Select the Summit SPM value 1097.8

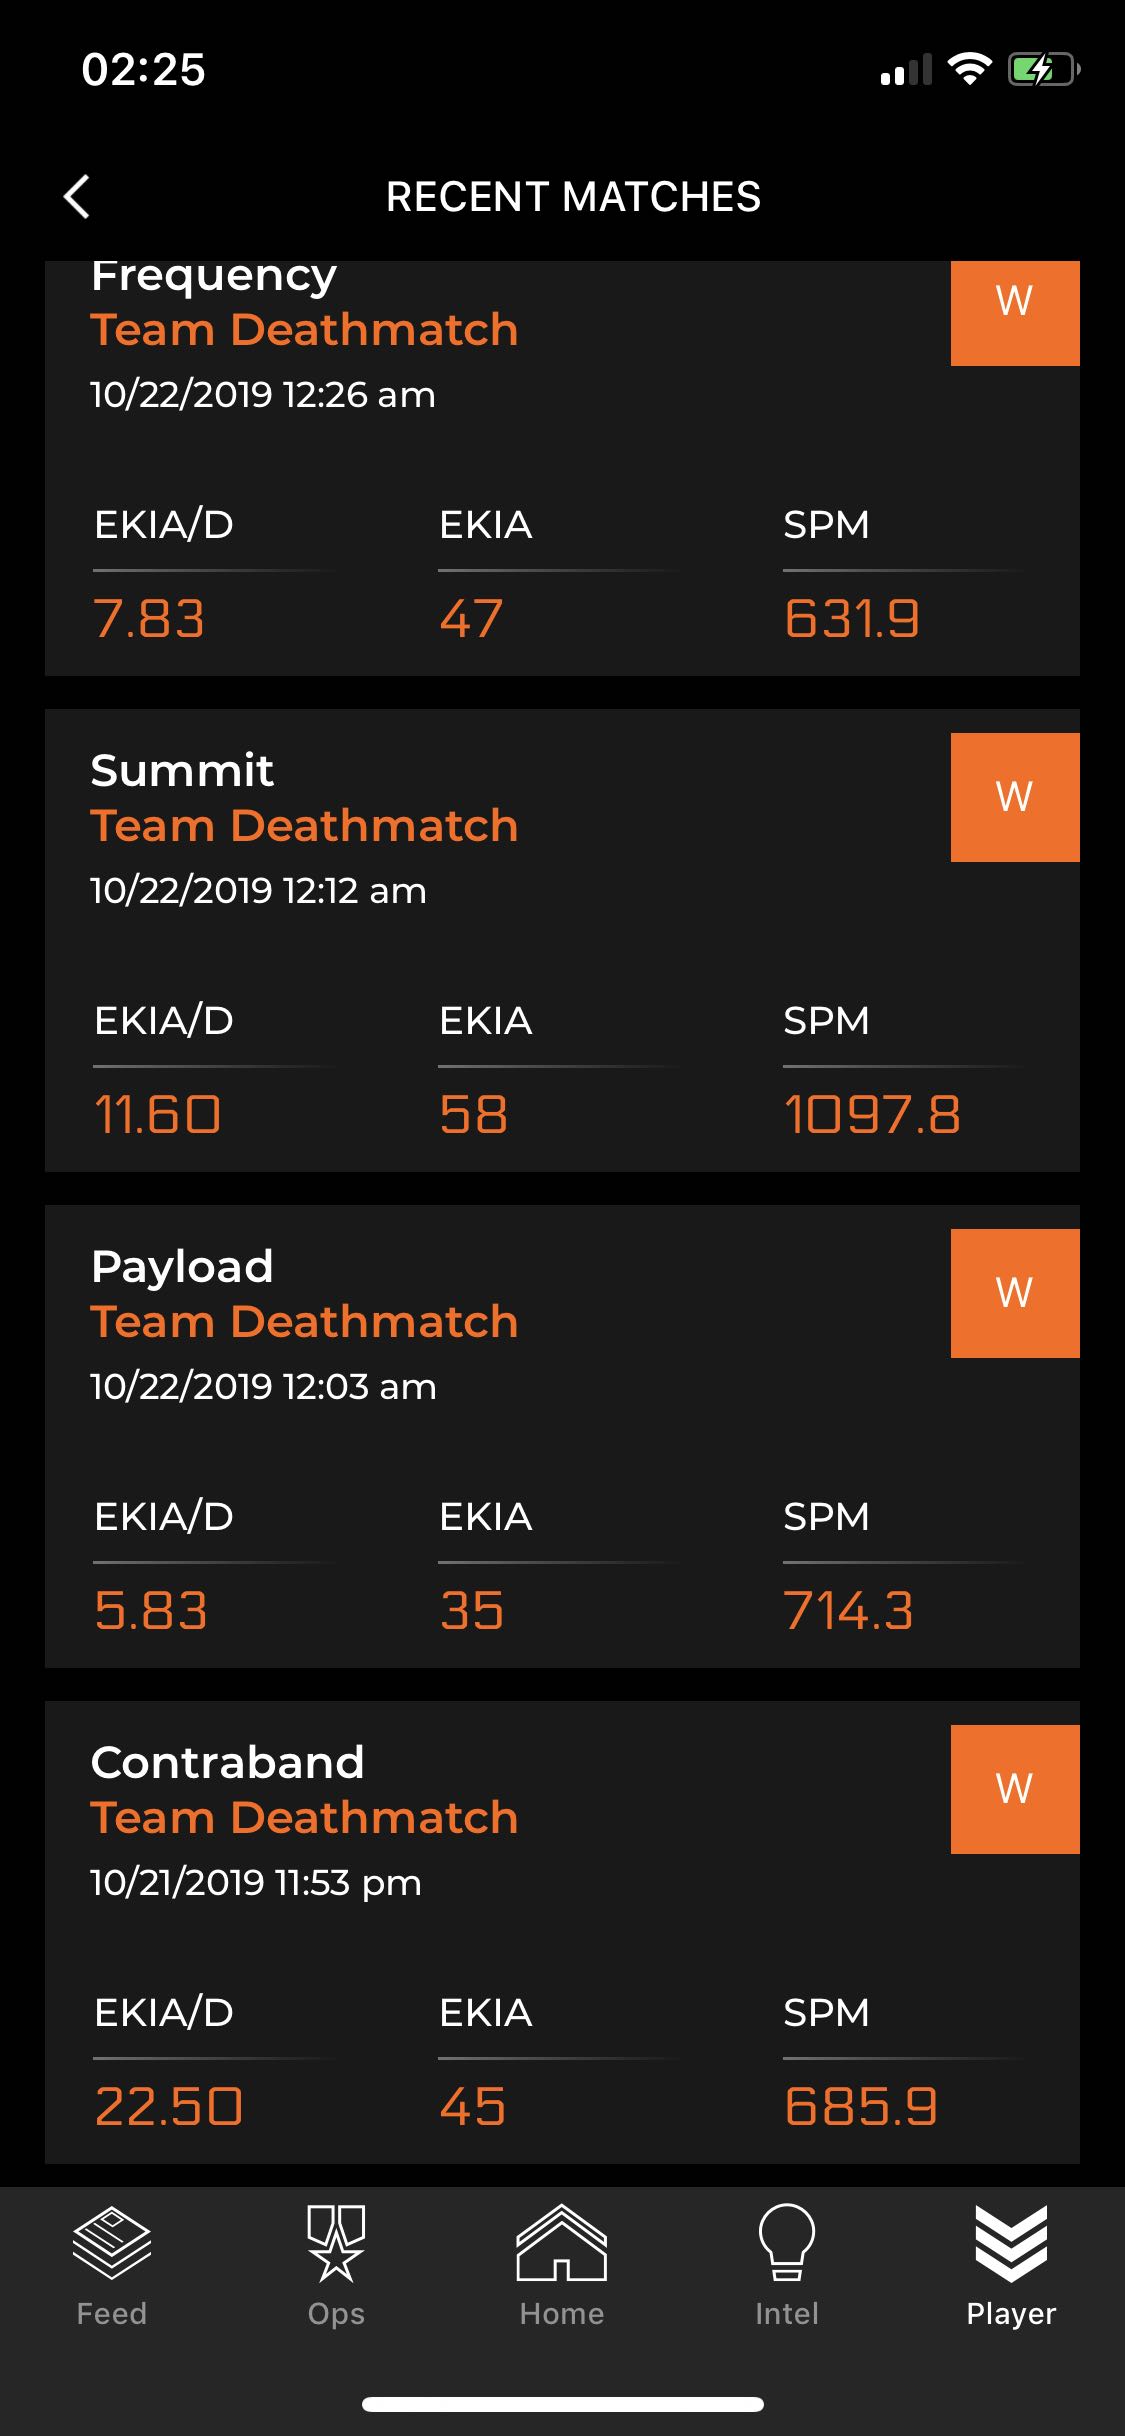click(x=872, y=1114)
